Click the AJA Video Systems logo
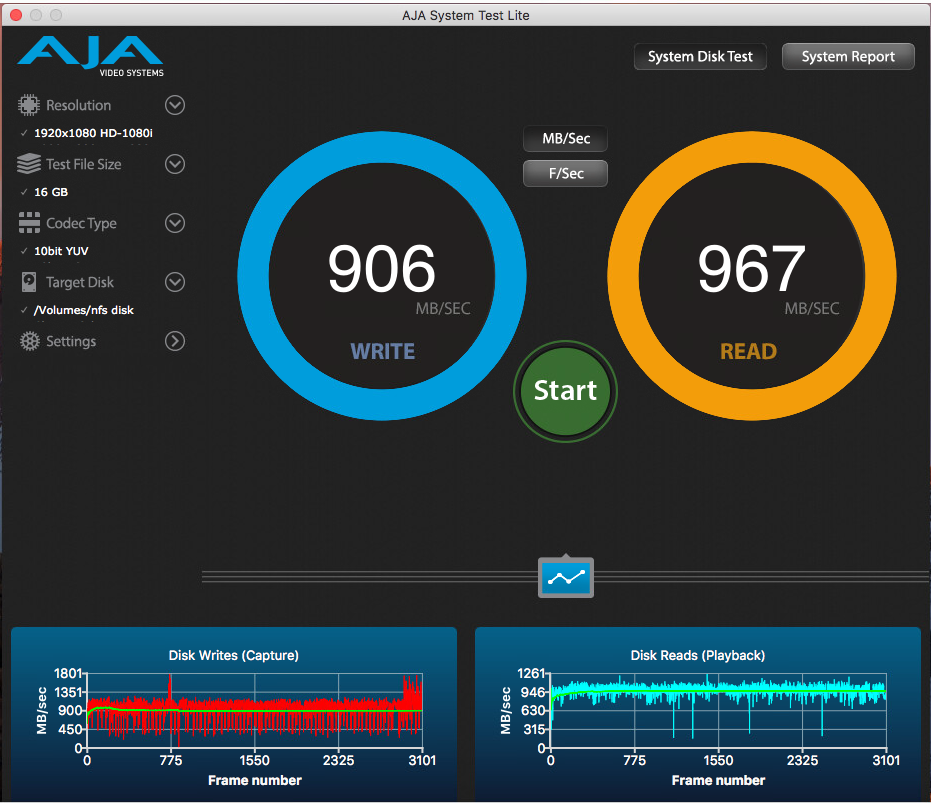Image resolution: width=931 pixels, height=803 pixels. click(91, 56)
